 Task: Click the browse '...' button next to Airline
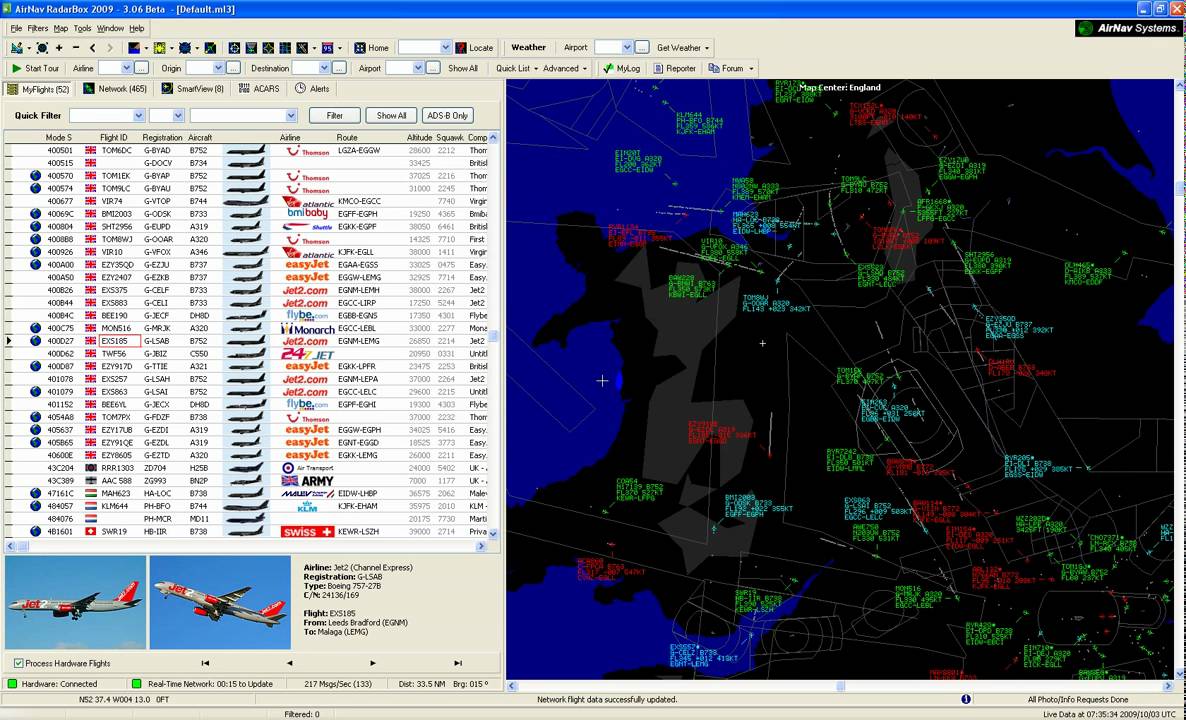pyautogui.click(x=141, y=68)
